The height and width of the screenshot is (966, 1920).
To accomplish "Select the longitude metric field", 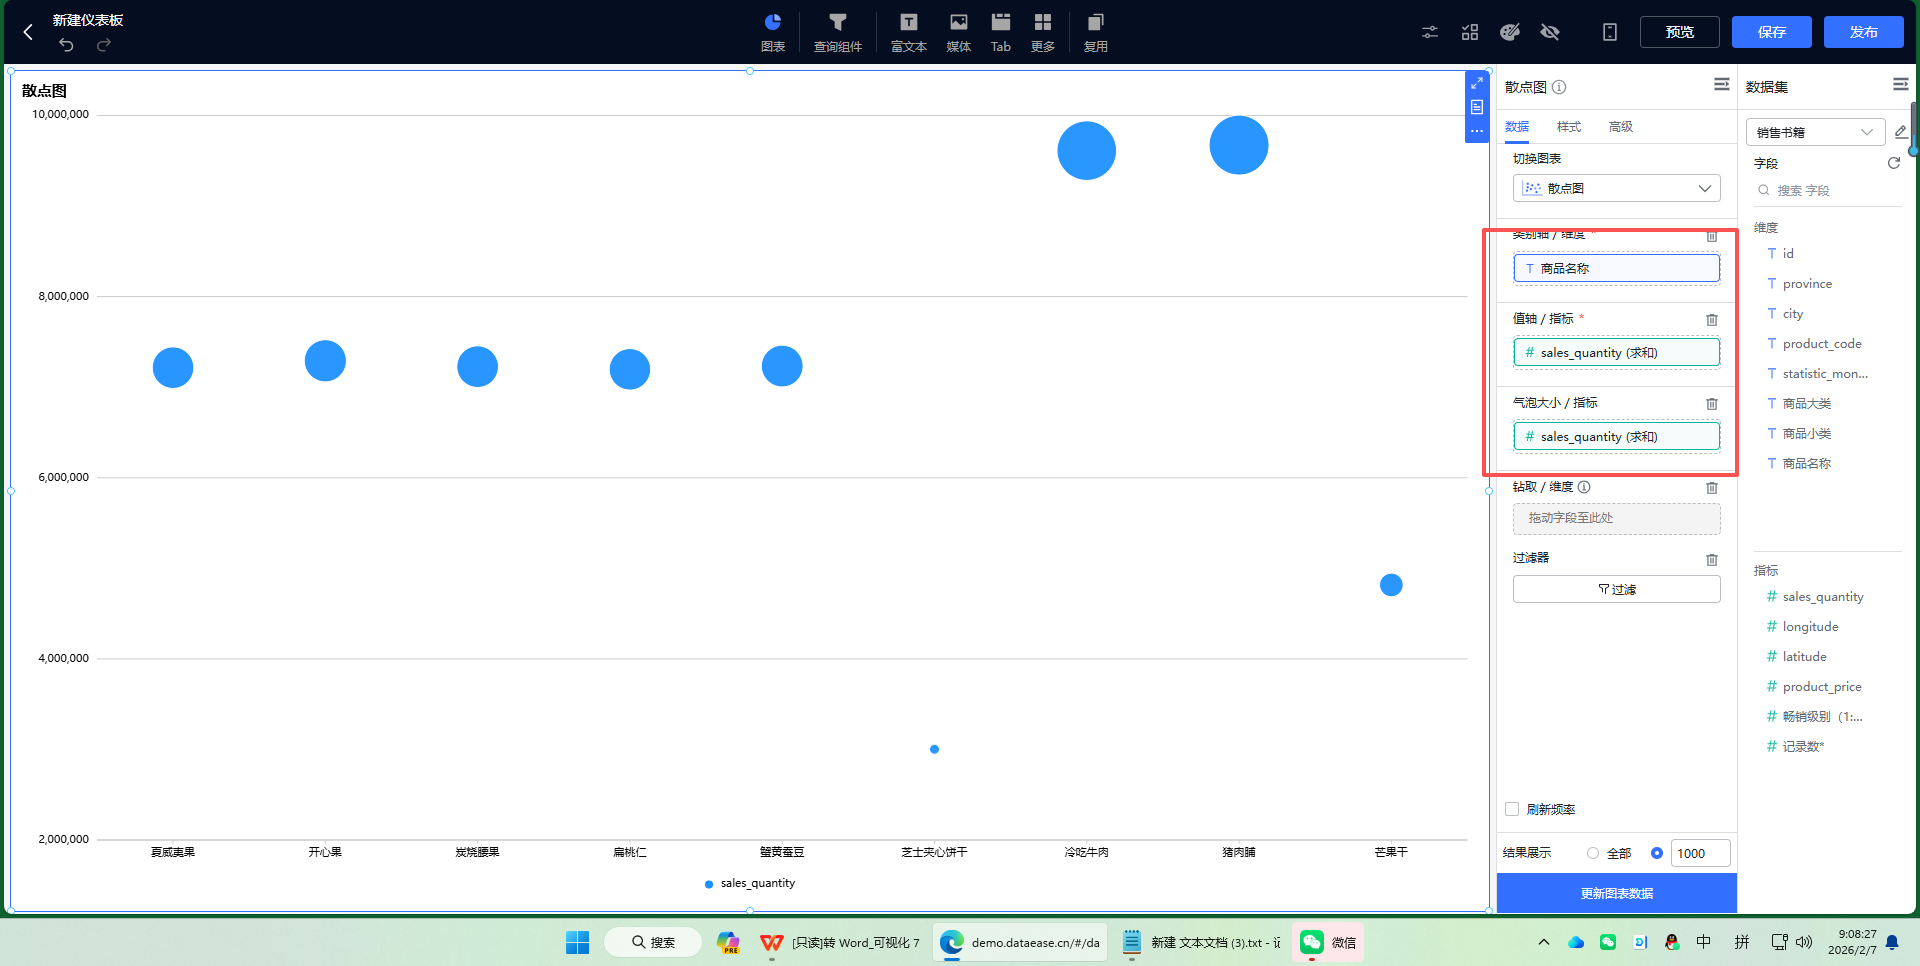I will point(1810,627).
